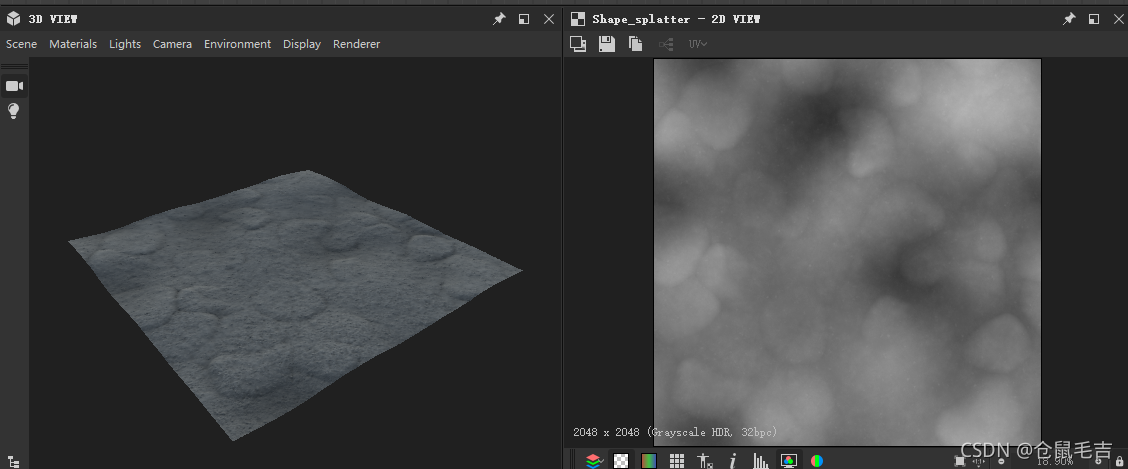Open the Lights menu
1128x469 pixels.
pos(125,44)
